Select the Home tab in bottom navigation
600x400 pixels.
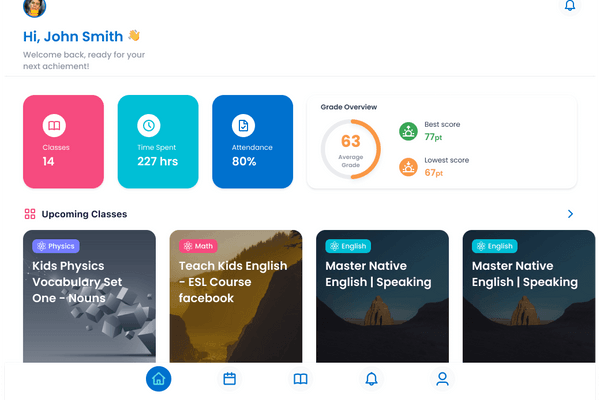(158, 379)
